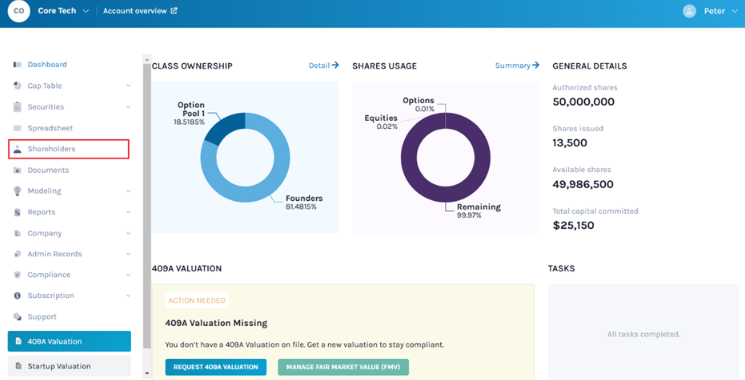
Task: Open the external link icon beside Account overview
Action: 174,10
